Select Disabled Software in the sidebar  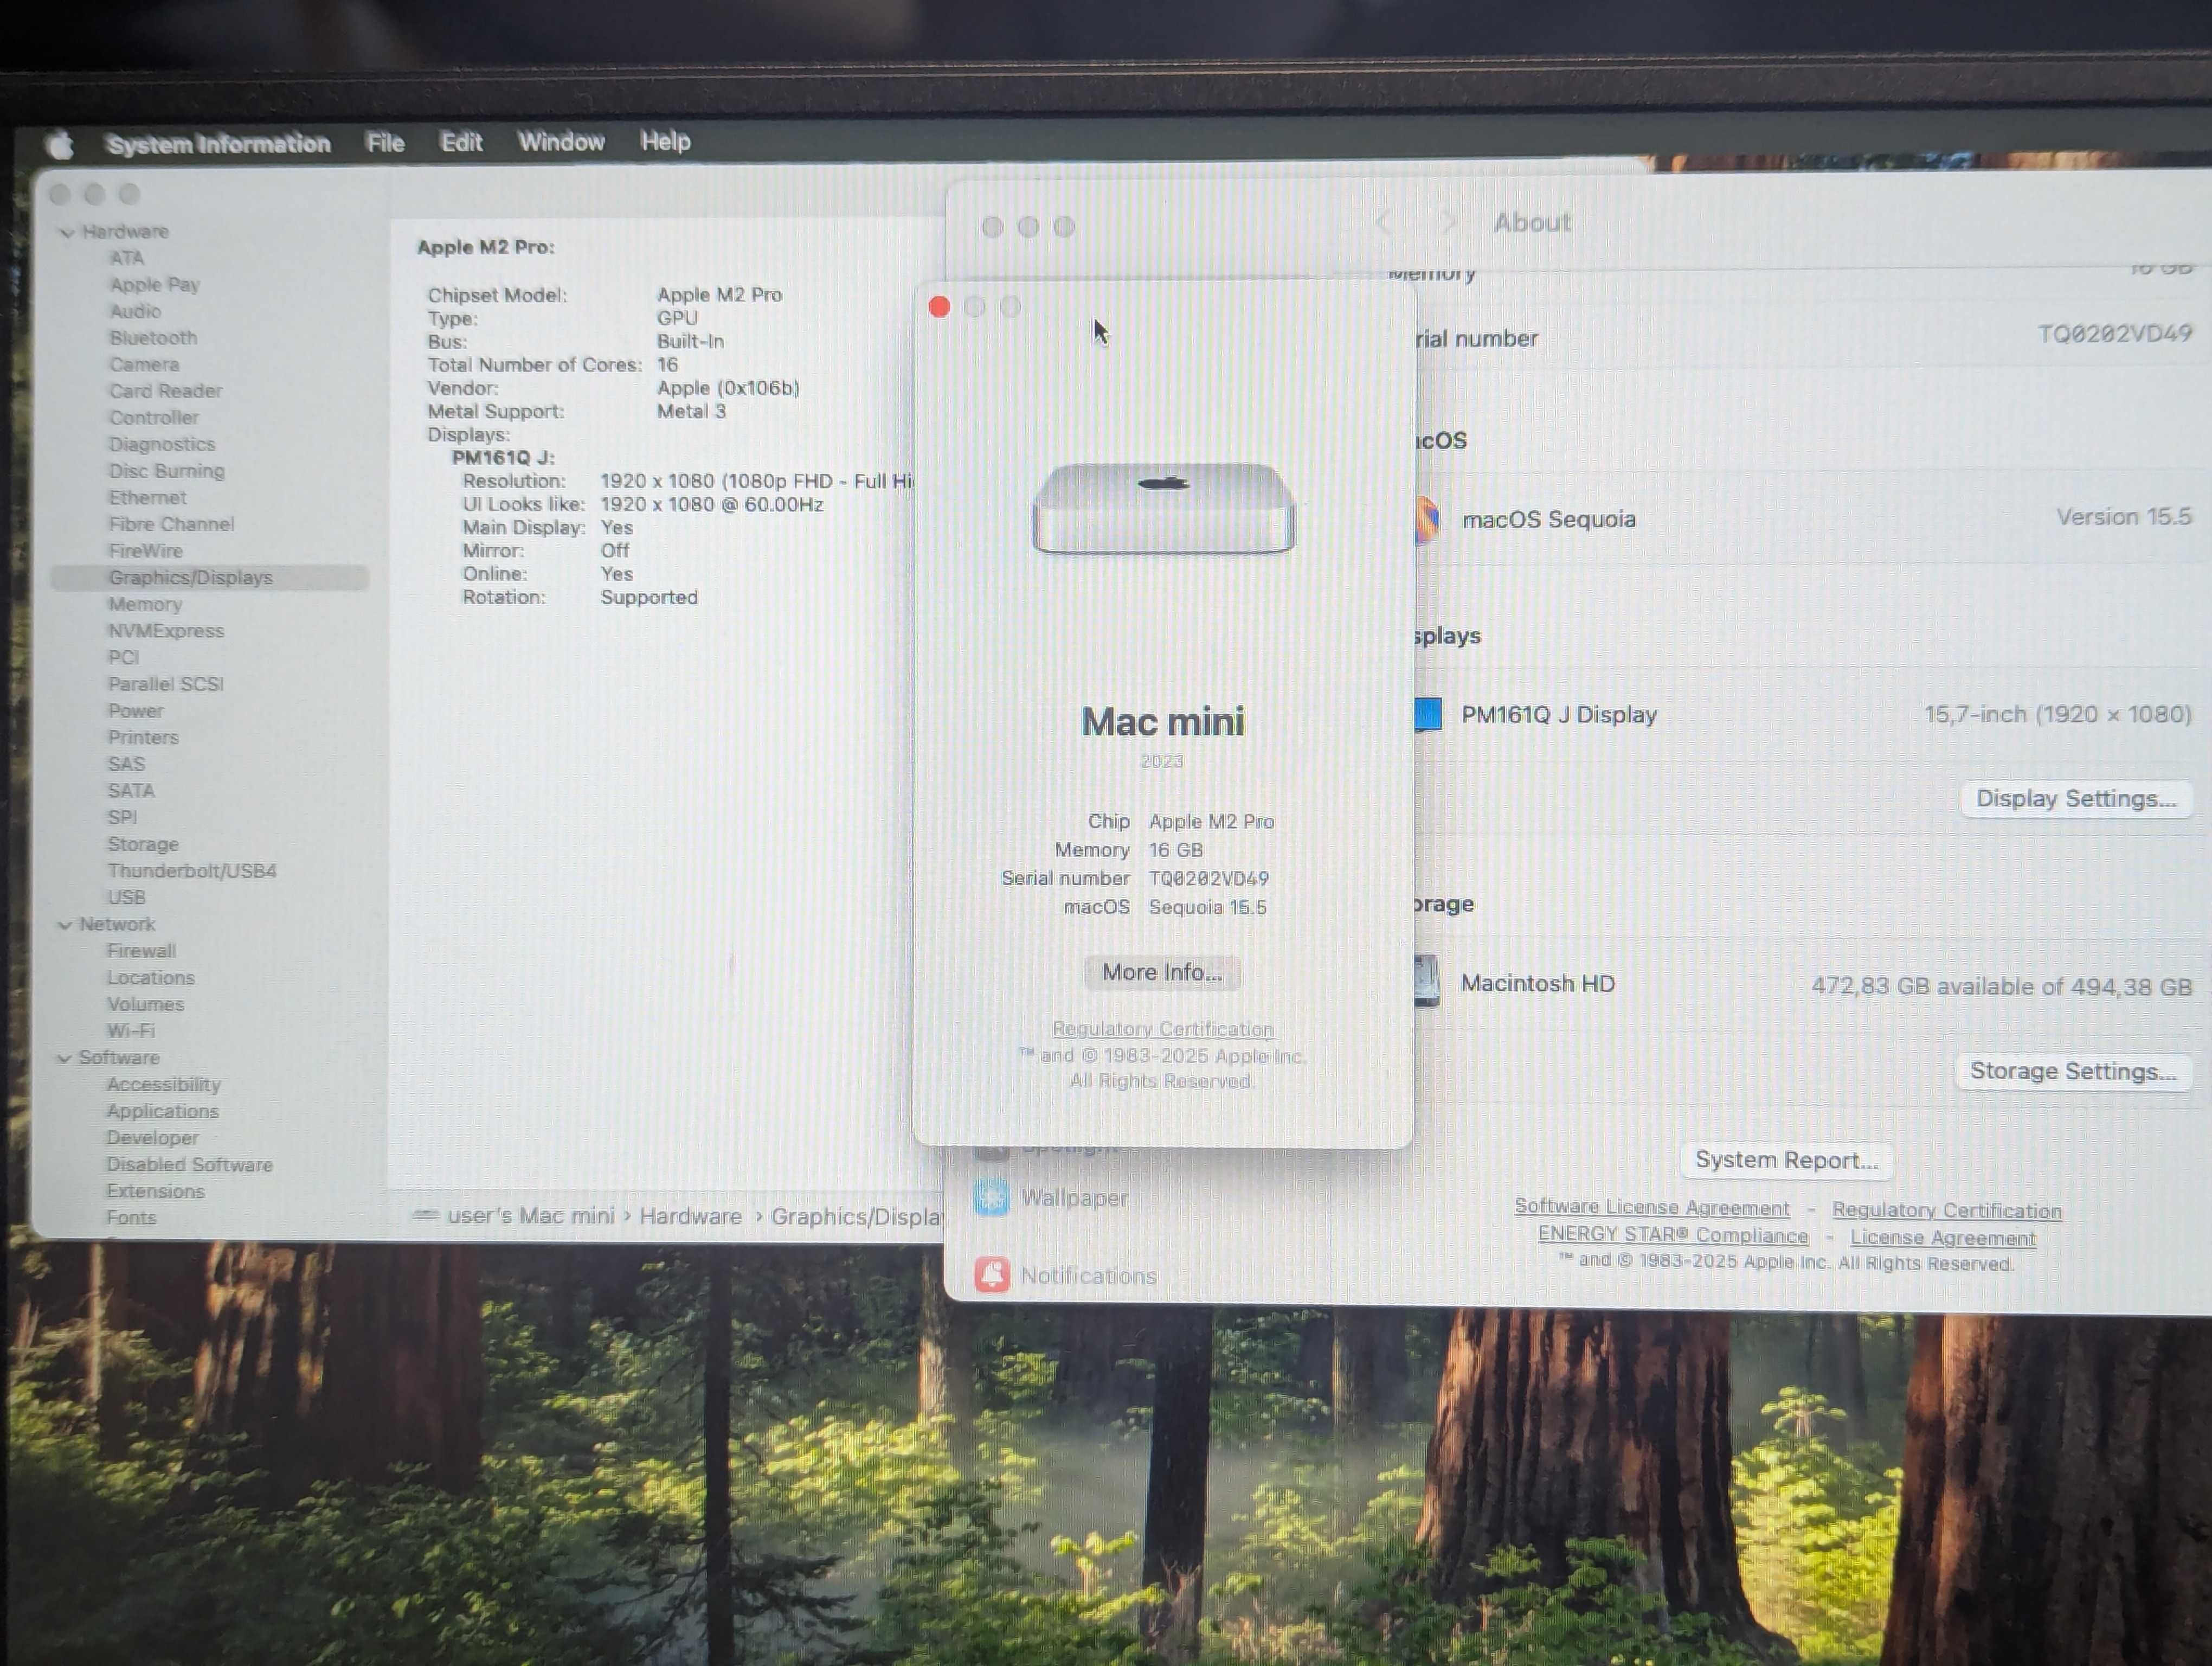click(x=189, y=1165)
